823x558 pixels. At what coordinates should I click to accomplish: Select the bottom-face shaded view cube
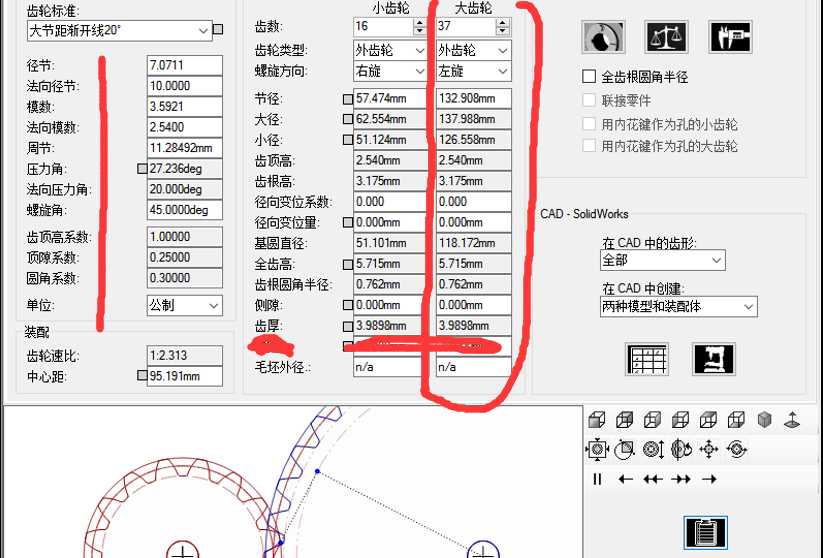736,420
